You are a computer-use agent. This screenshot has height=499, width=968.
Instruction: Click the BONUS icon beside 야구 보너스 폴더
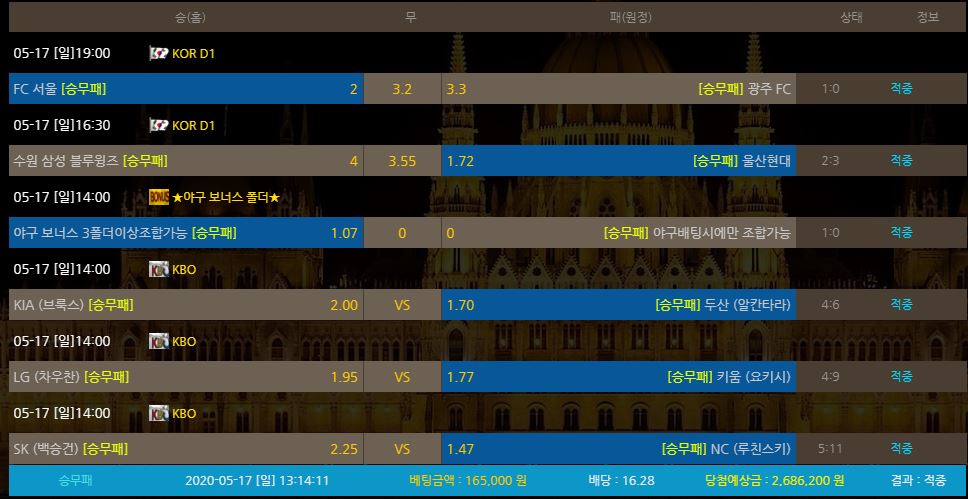coord(158,197)
